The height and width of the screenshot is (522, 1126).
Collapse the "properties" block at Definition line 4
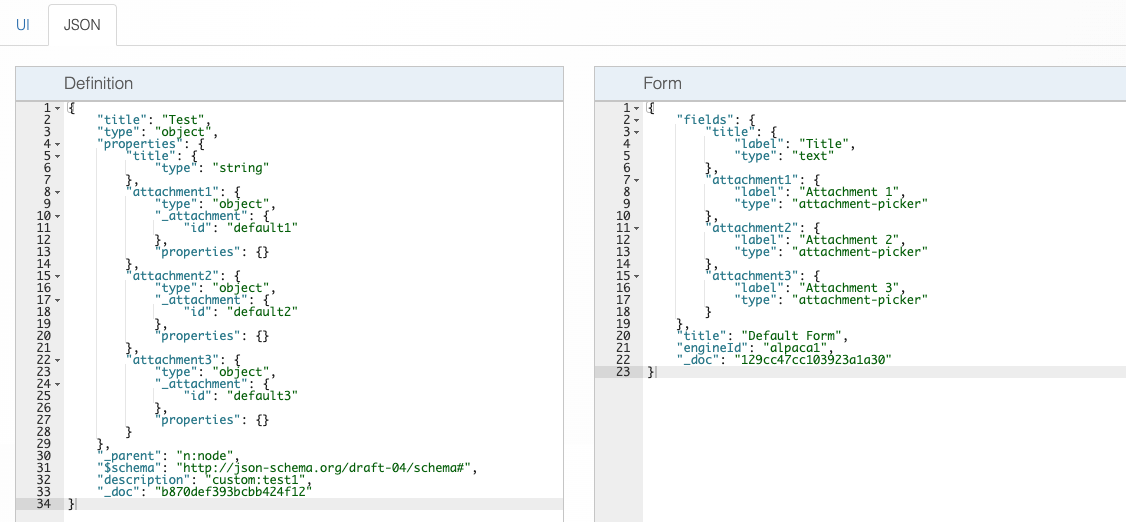[57, 144]
